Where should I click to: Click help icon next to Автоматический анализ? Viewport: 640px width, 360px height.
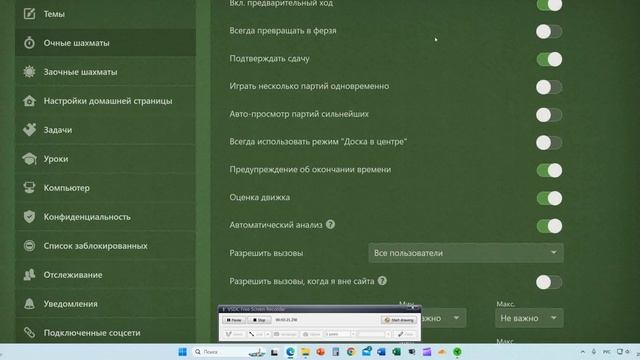331,224
